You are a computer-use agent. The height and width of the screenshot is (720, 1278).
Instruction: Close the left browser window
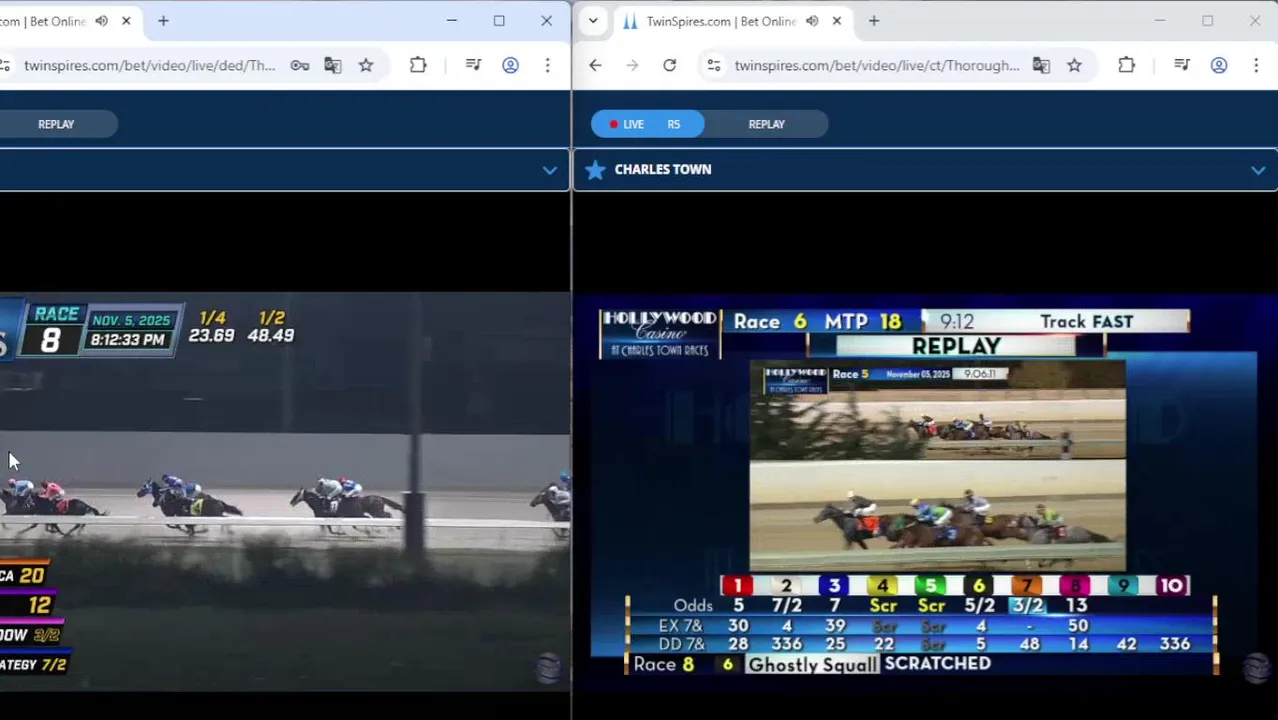pos(547,21)
